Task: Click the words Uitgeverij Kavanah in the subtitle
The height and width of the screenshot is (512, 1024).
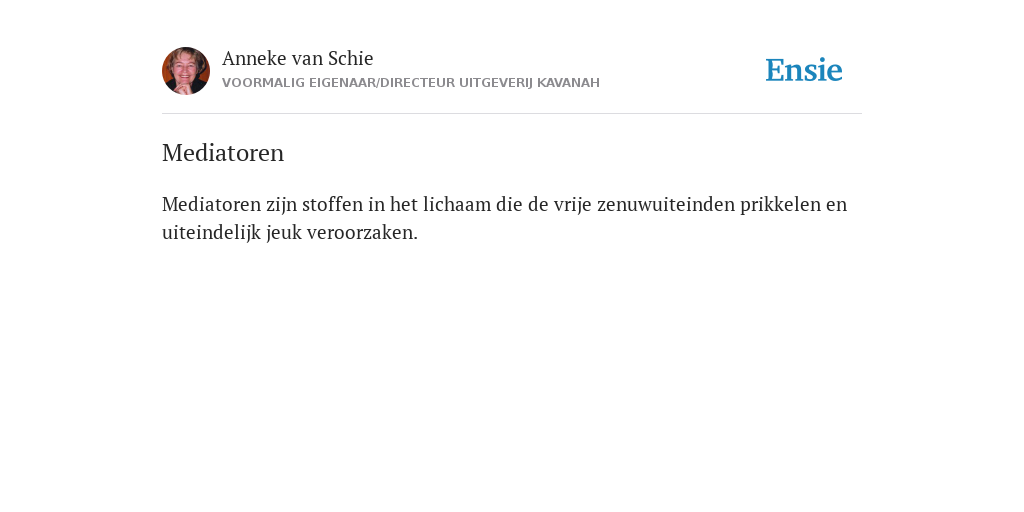Action: click(x=529, y=83)
